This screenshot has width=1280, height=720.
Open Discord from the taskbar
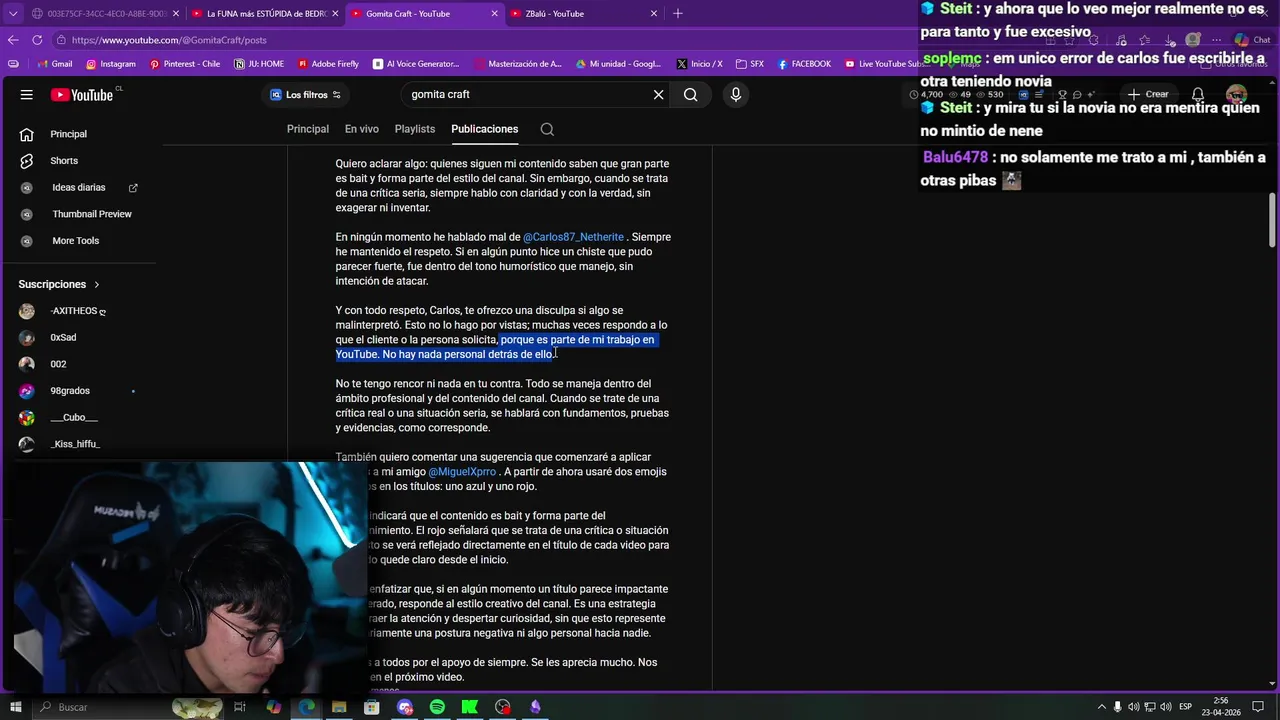coord(404,707)
